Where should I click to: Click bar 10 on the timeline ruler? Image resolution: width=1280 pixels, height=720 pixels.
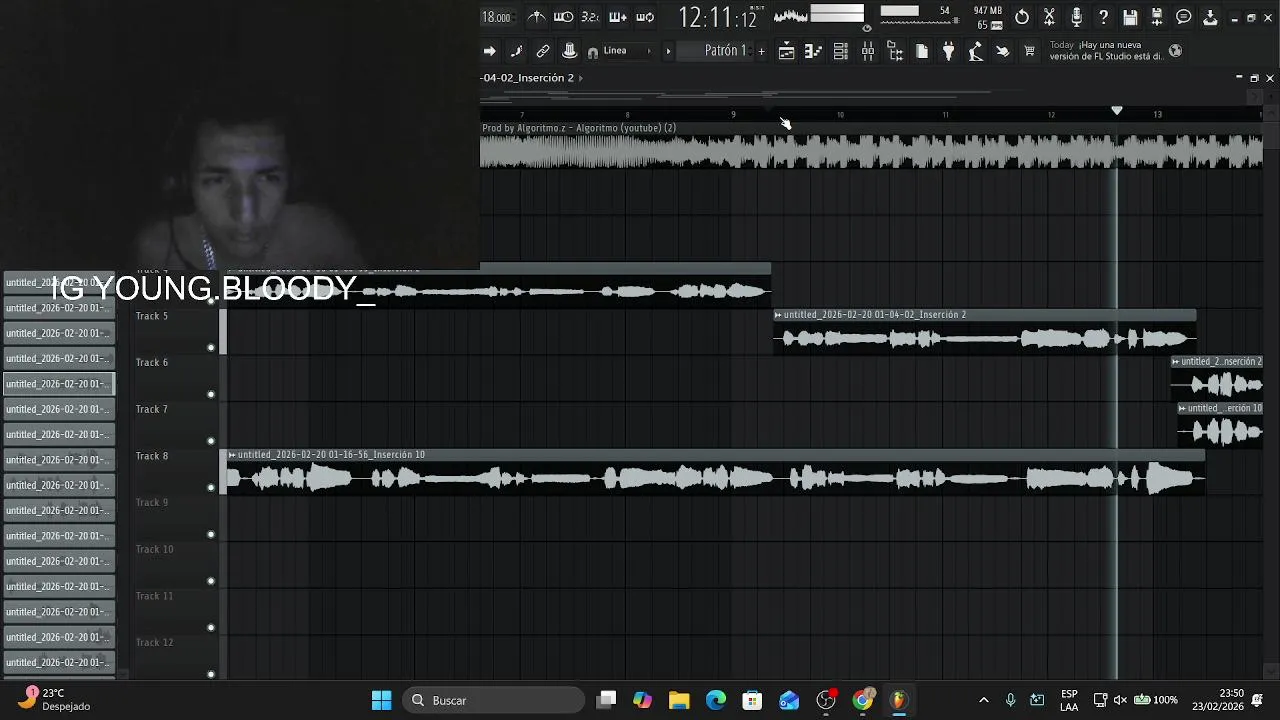coord(840,114)
